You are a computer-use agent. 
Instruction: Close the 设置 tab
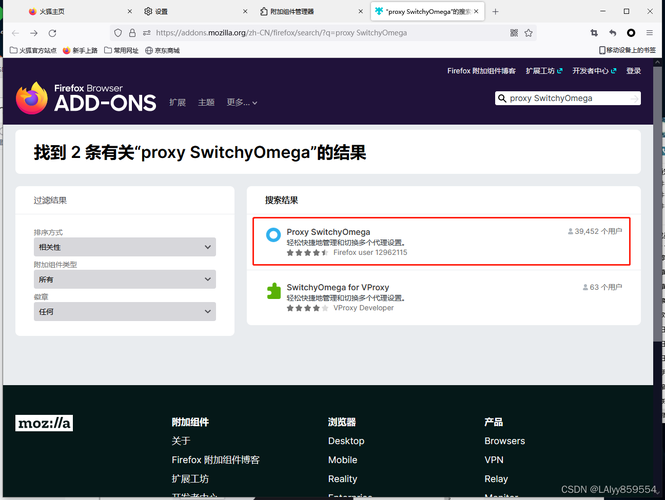point(245,11)
